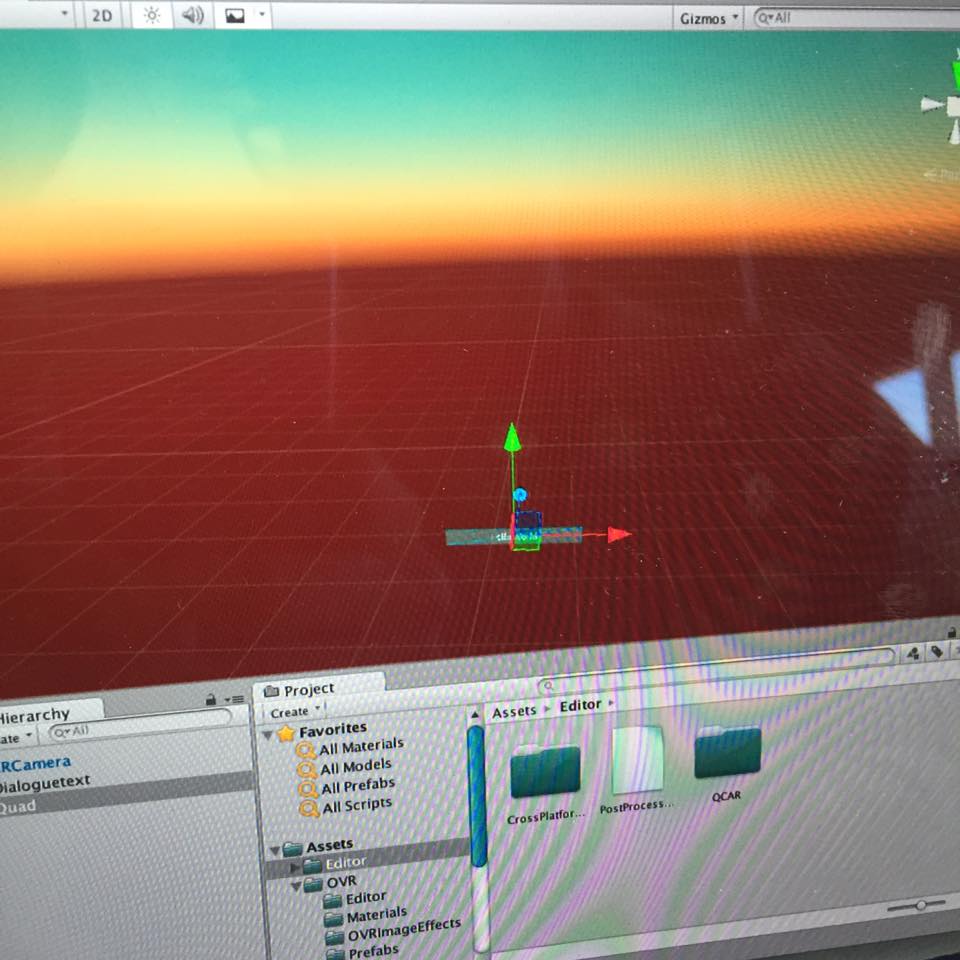Viewport: 960px width, 960px height.
Task: Click the green Y-axis move arrow
Action: coord(512,437)
